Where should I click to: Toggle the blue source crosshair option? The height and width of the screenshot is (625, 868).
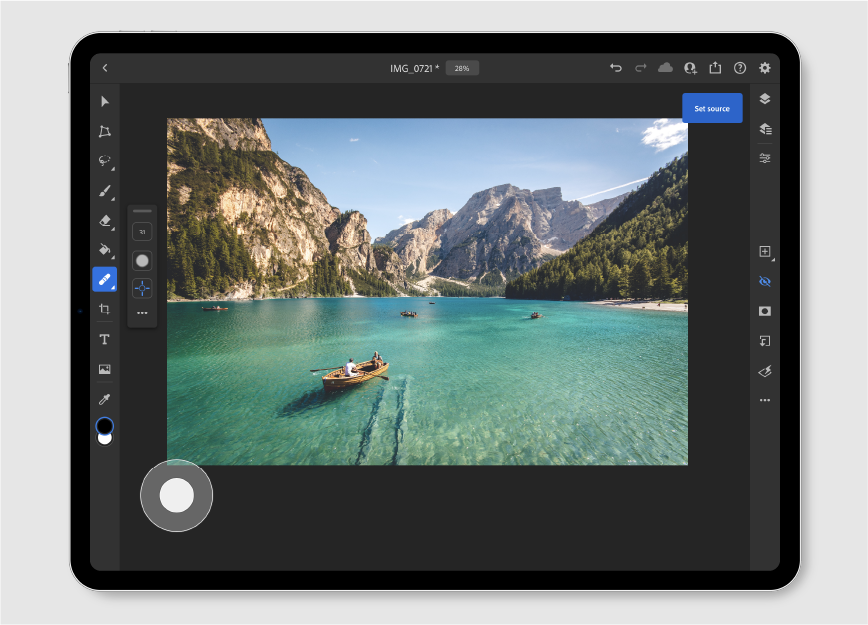pyautogui.click(x=142, y=288)
